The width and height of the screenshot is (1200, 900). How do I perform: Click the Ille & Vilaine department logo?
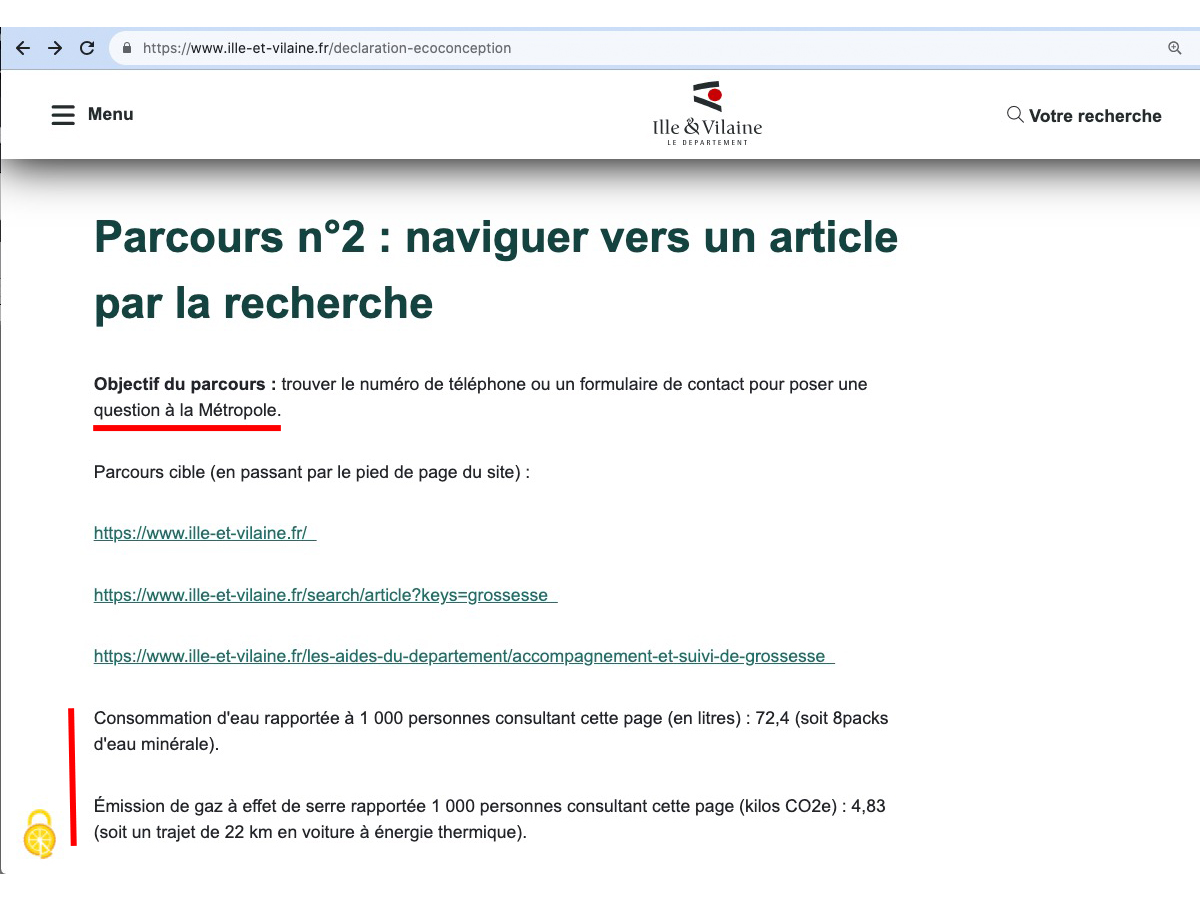[x=707, y=114]
